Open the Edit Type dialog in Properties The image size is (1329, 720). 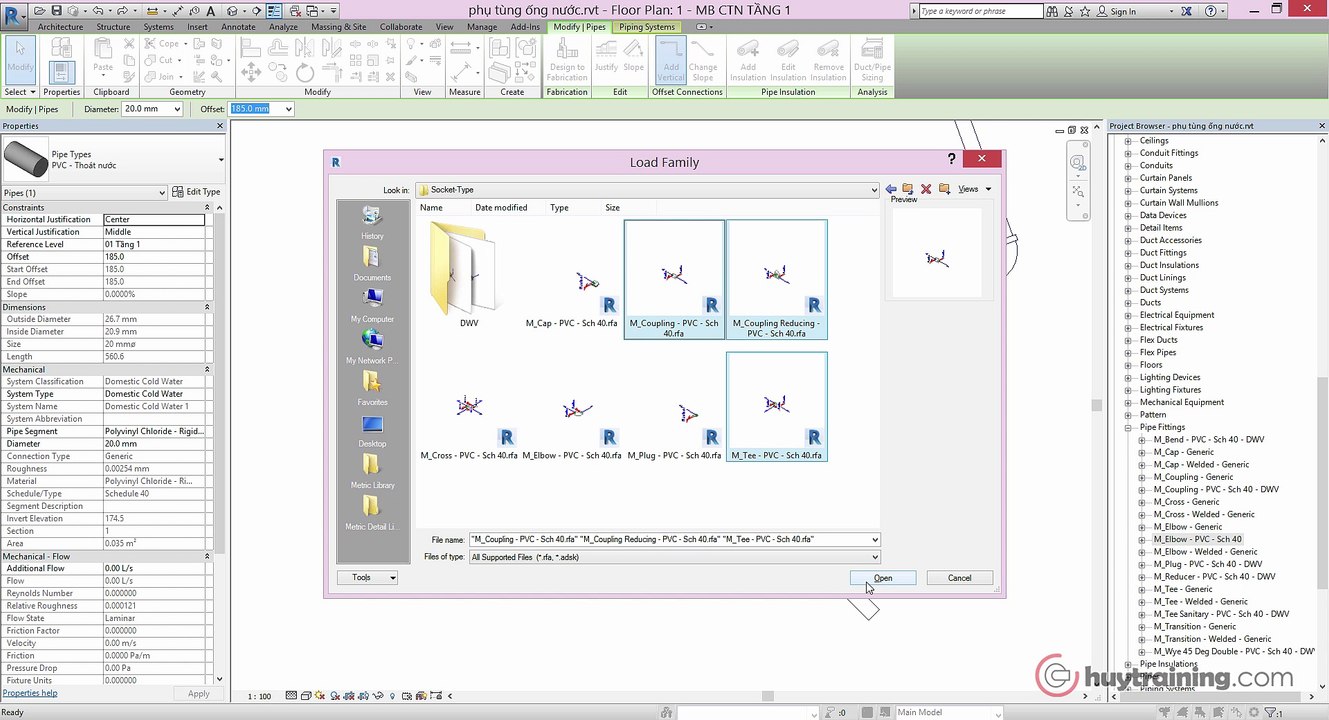click(197, 192)
